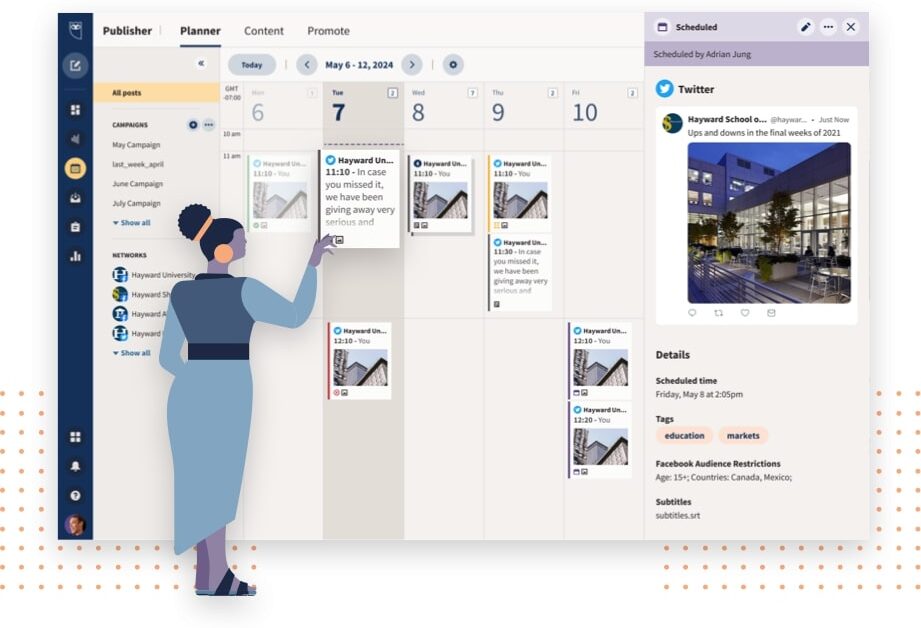Screen dimensions: 921x628
Task: Click the Today button
Action: pyautogui.click(x=251, y=65)
